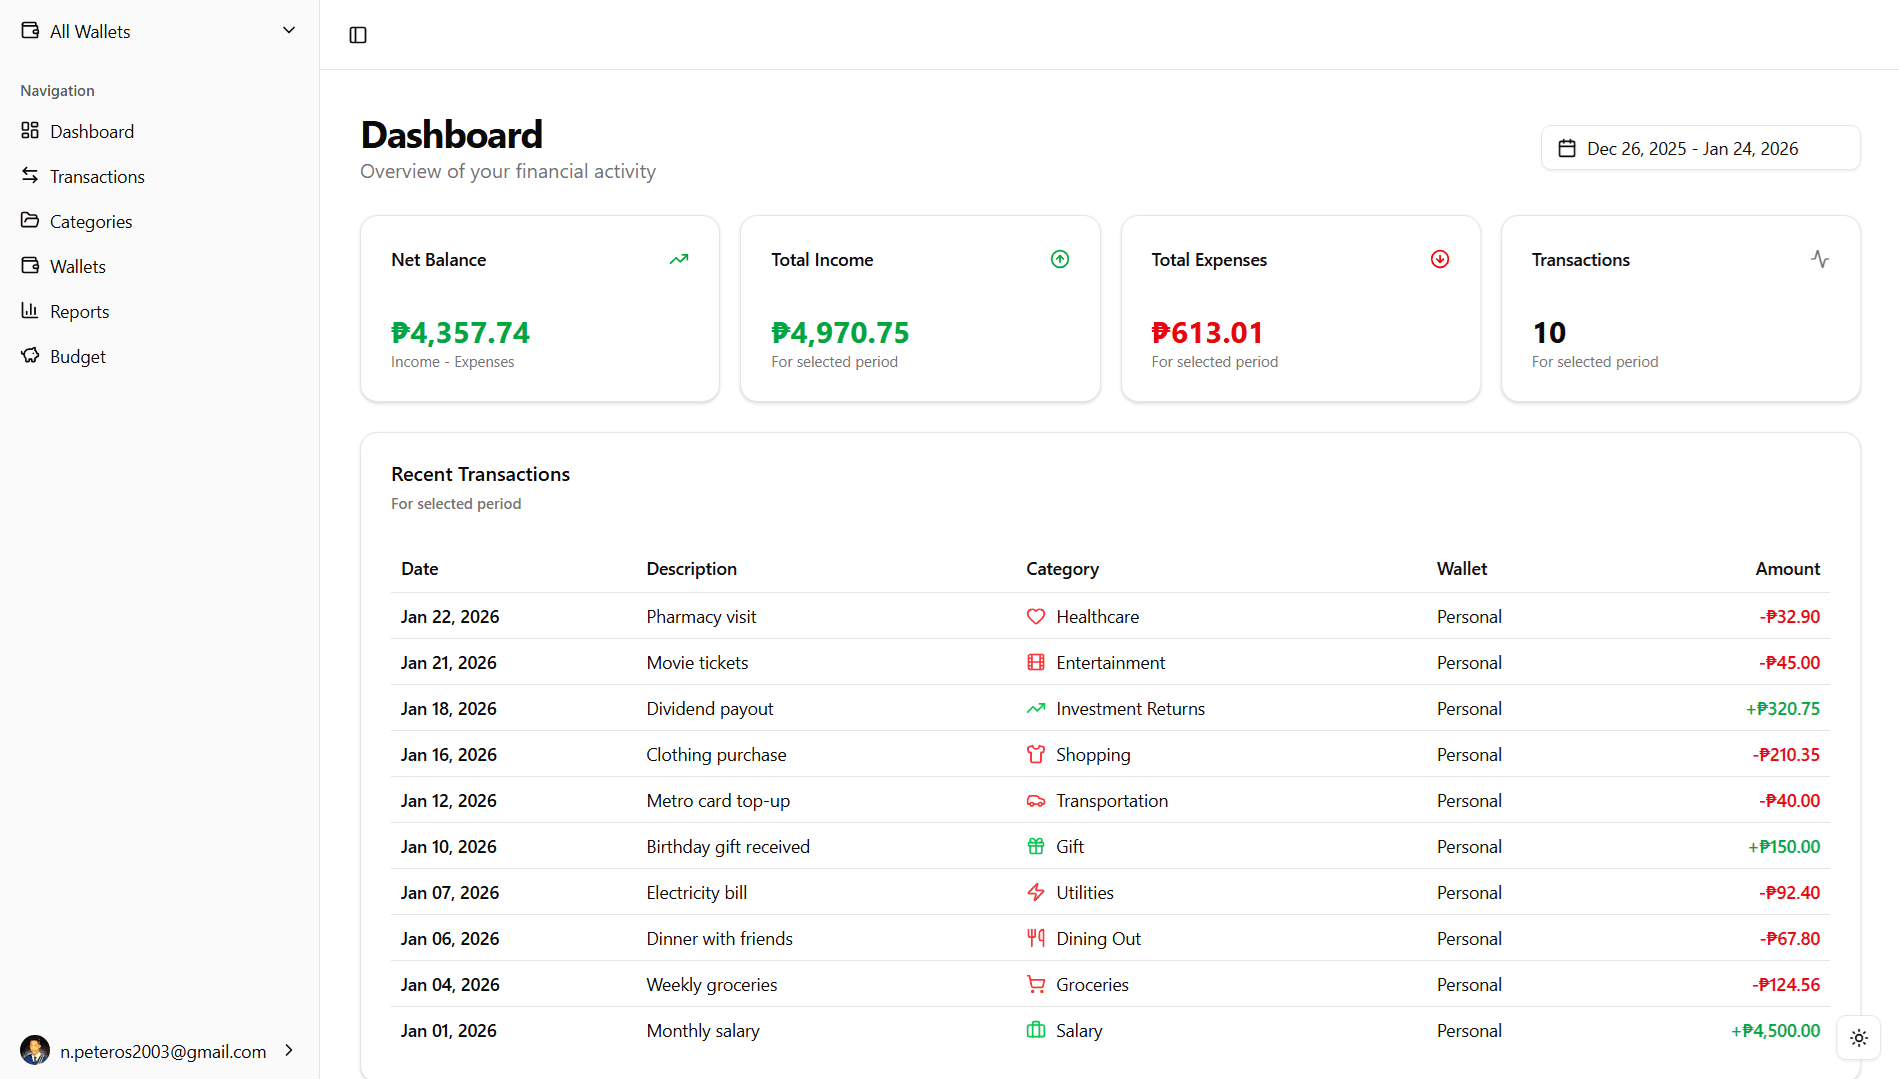Click the theme toggle sun icon
The height and width of the screenshot is (1079, 1899).
(x=1859, y=1038)
